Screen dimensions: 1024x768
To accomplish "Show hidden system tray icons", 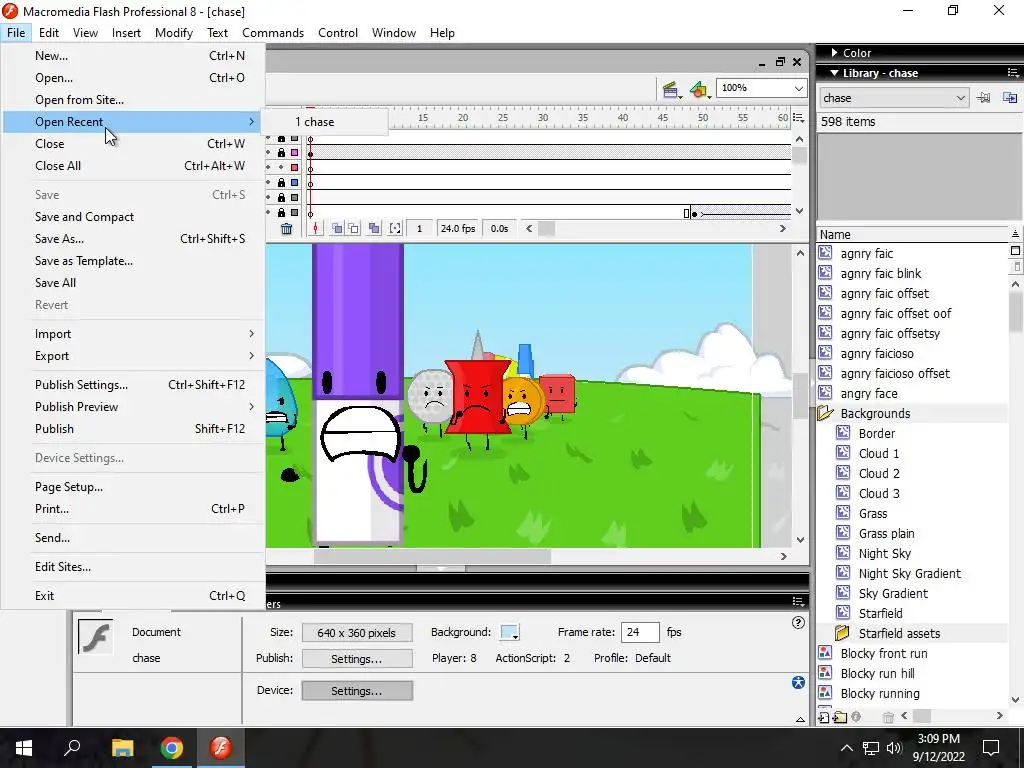I will (x=846, y=748).
